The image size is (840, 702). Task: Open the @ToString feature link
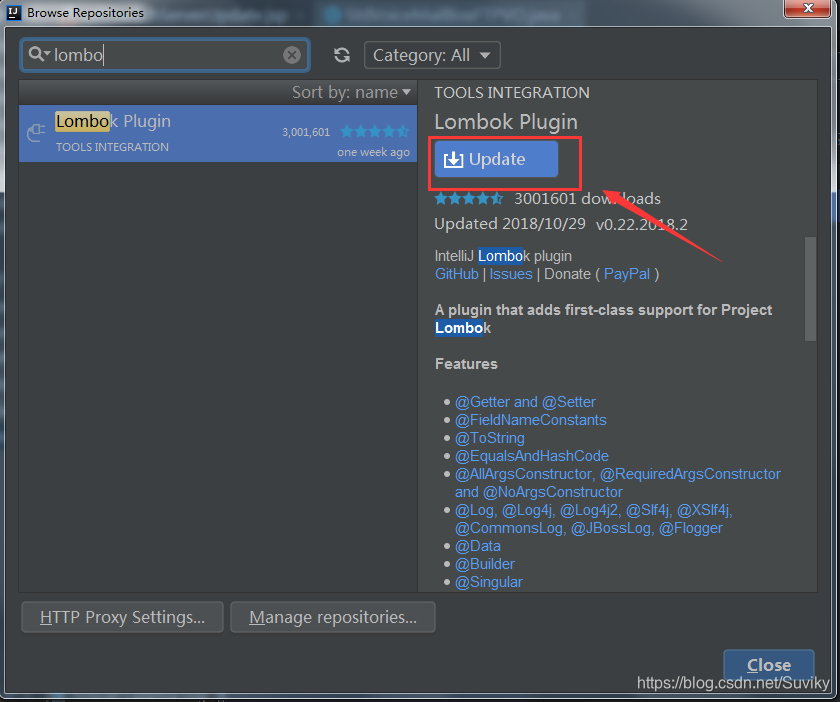490,438
